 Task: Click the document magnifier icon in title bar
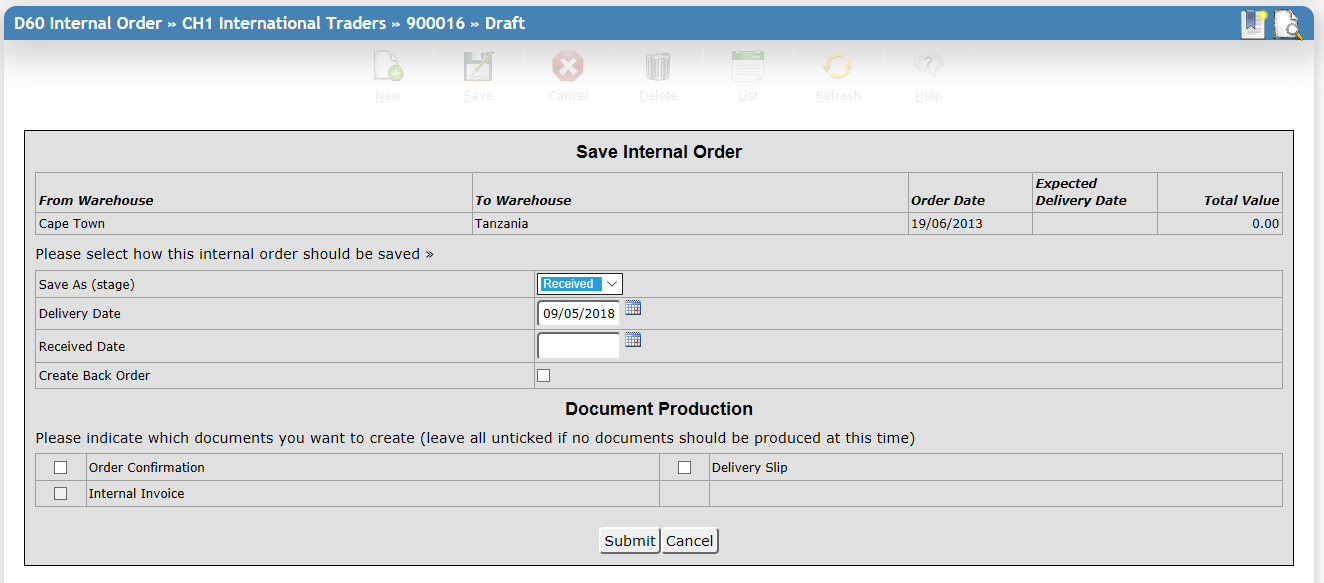click(1288, 24)
